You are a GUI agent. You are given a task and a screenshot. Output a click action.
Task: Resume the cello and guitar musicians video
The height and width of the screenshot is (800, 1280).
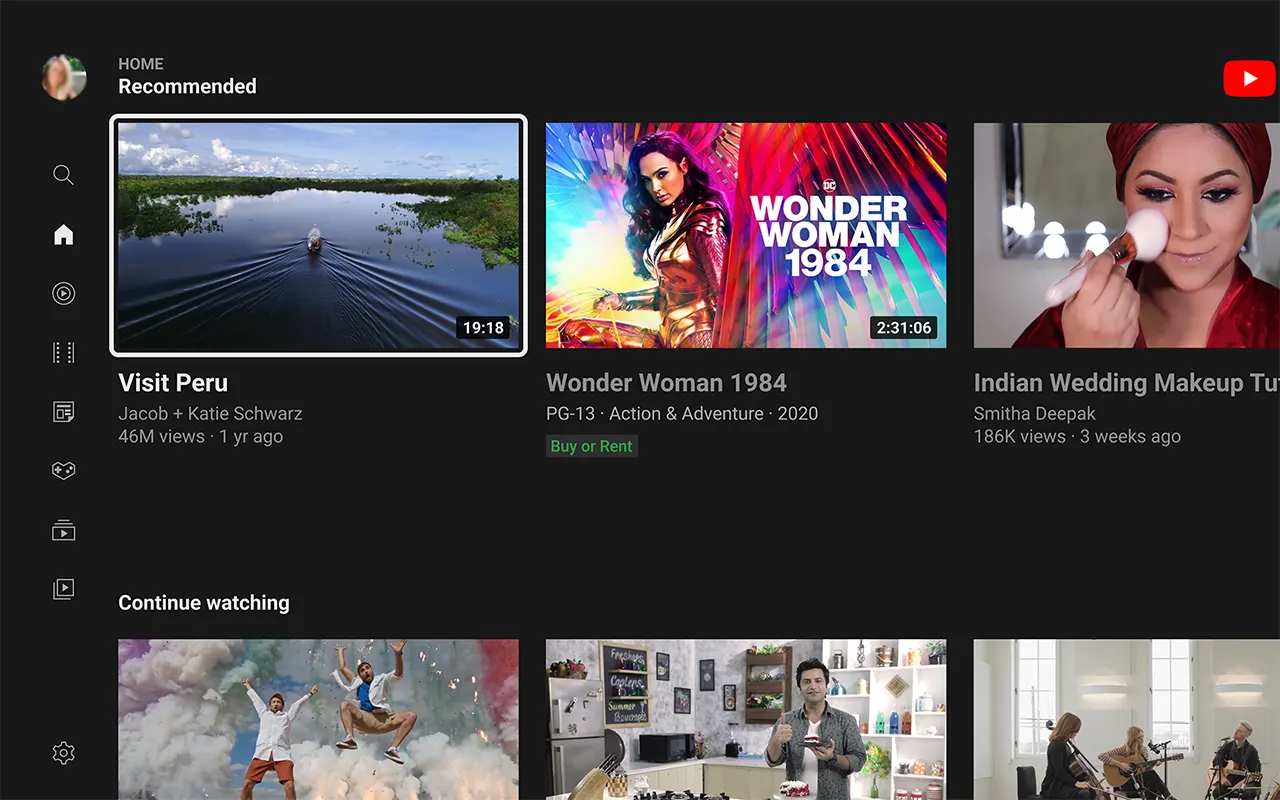pos(1127,720)
